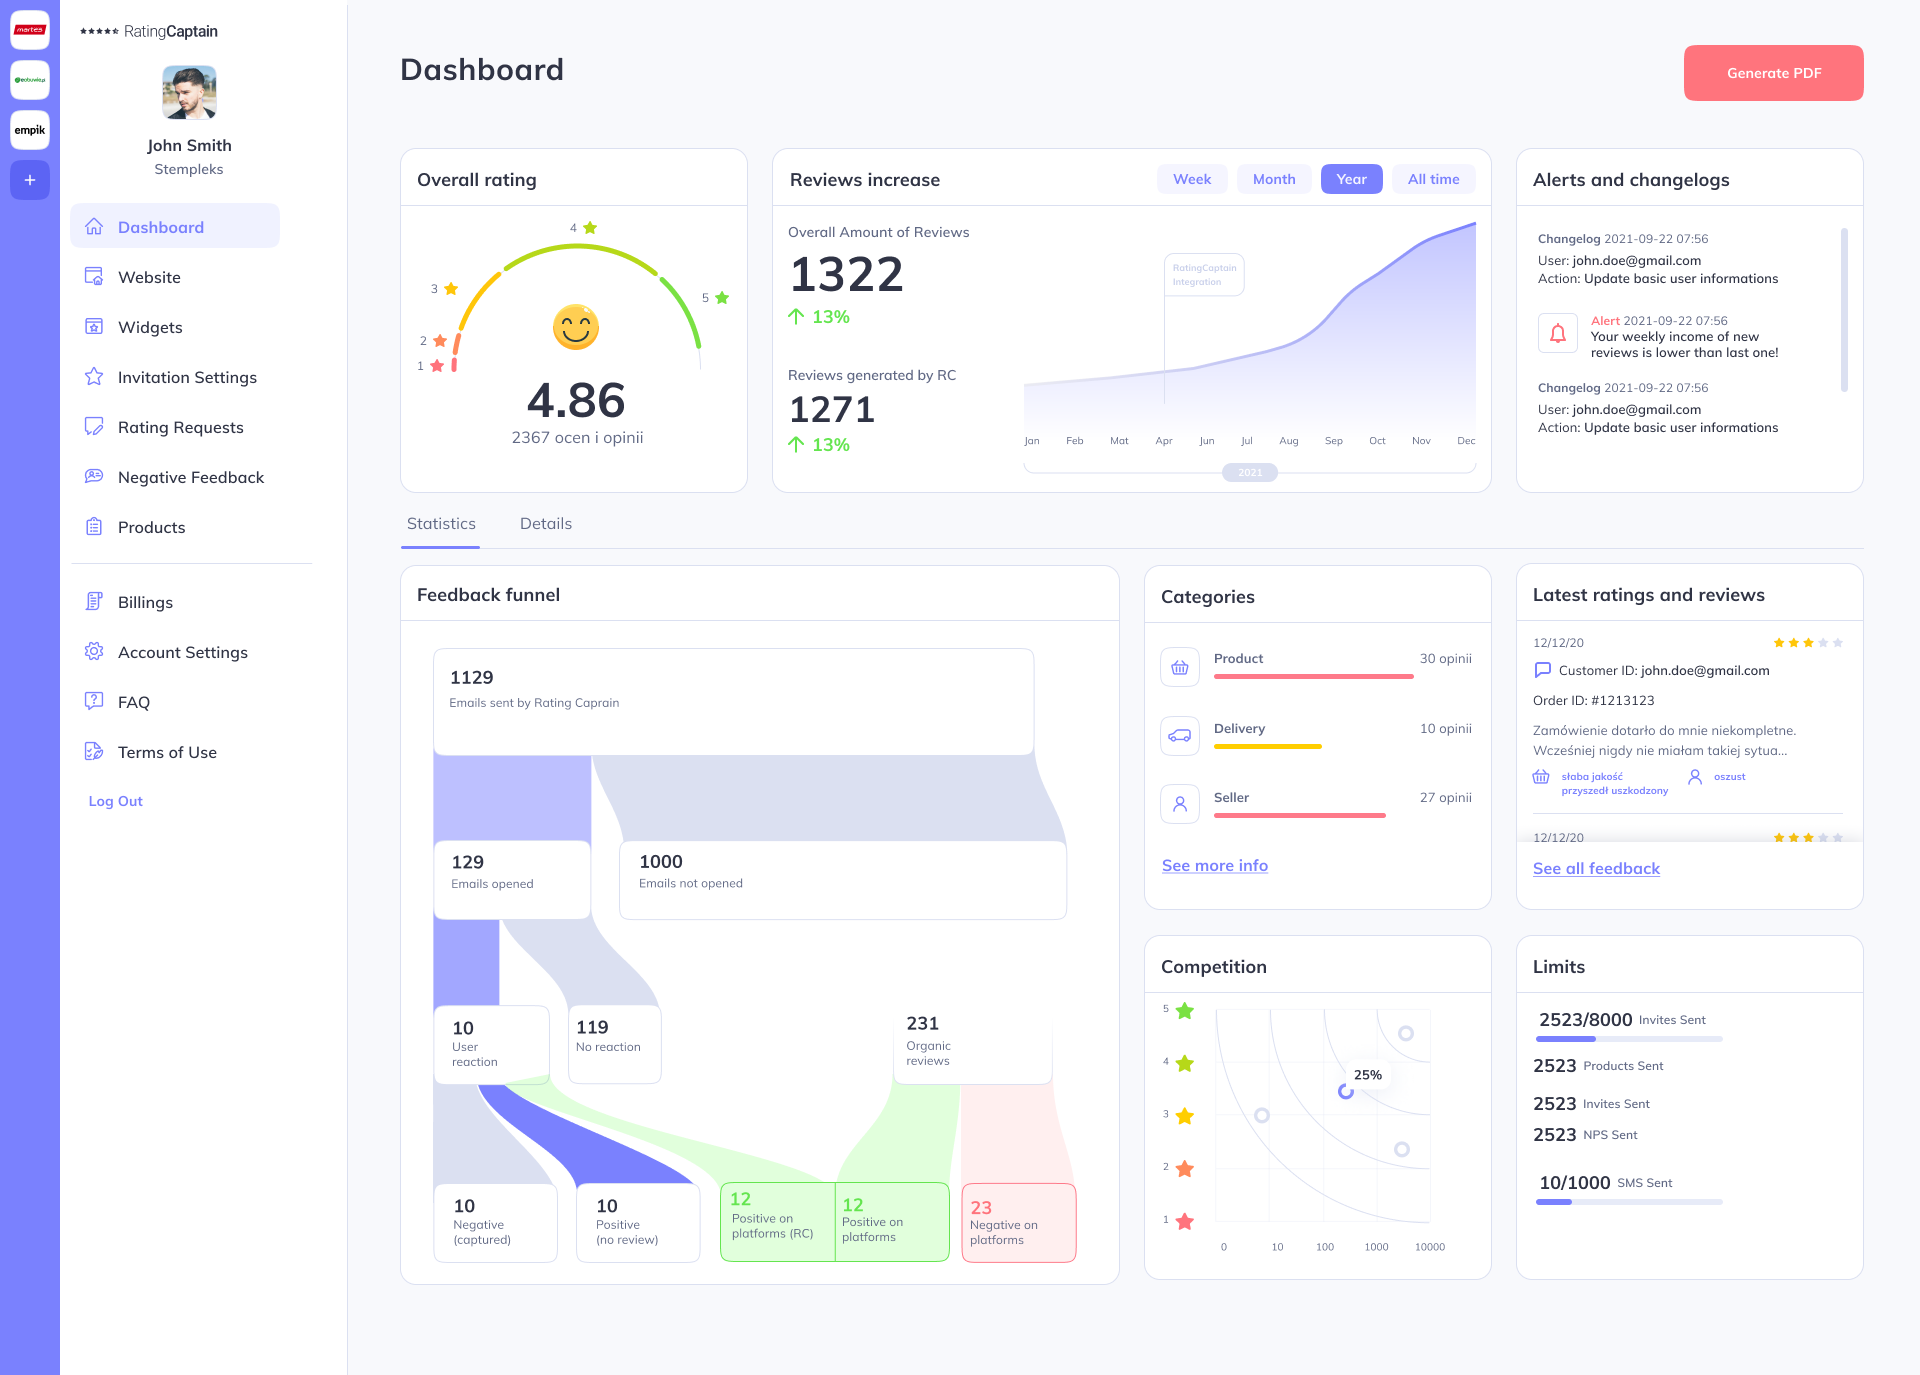Select the All time range
Screen dimensions: 1920x1375
click(x=1434, y=179)
